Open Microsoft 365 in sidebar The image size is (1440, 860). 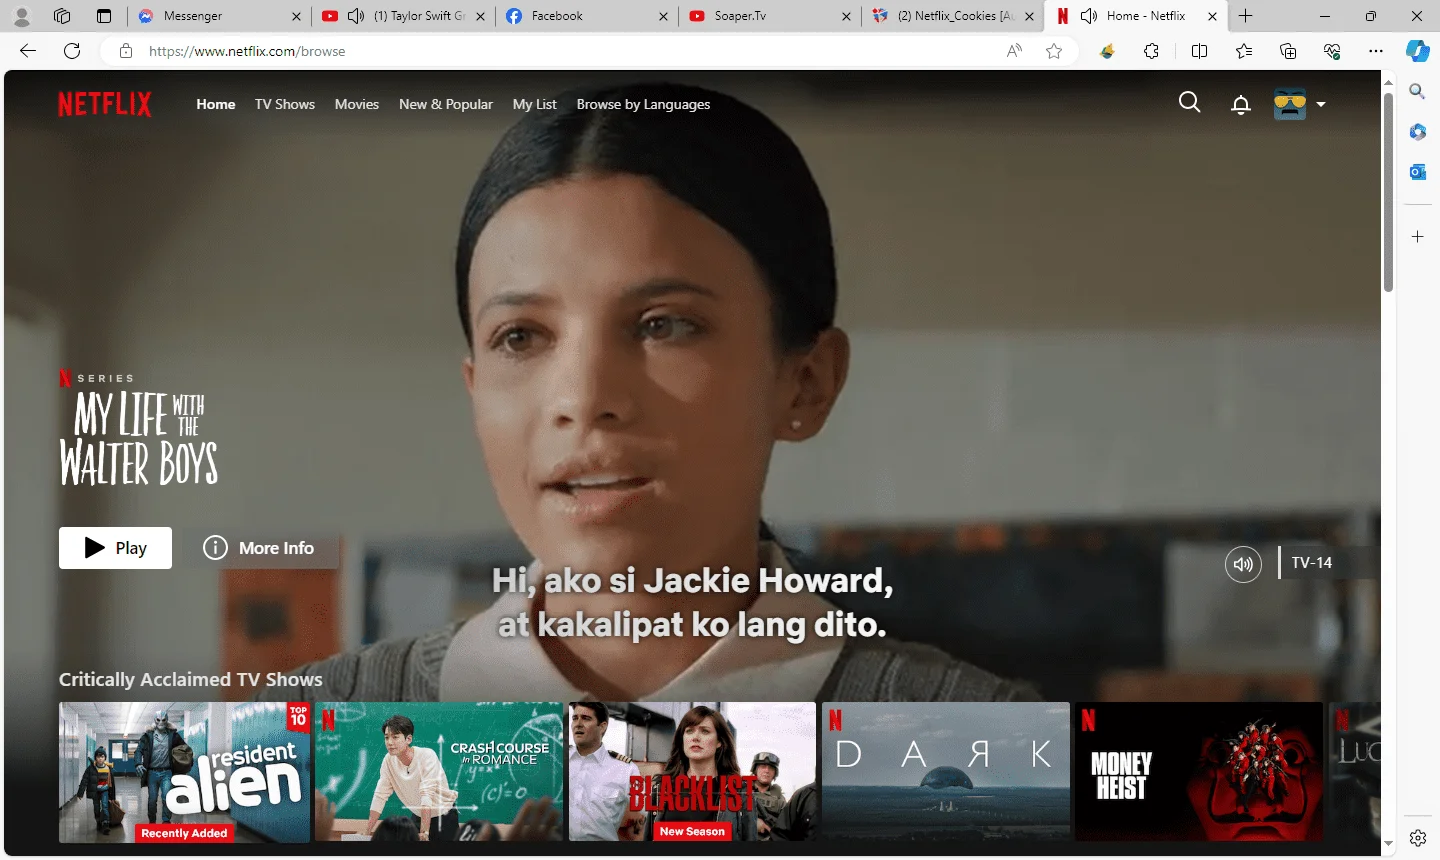tap(1417, 132)
